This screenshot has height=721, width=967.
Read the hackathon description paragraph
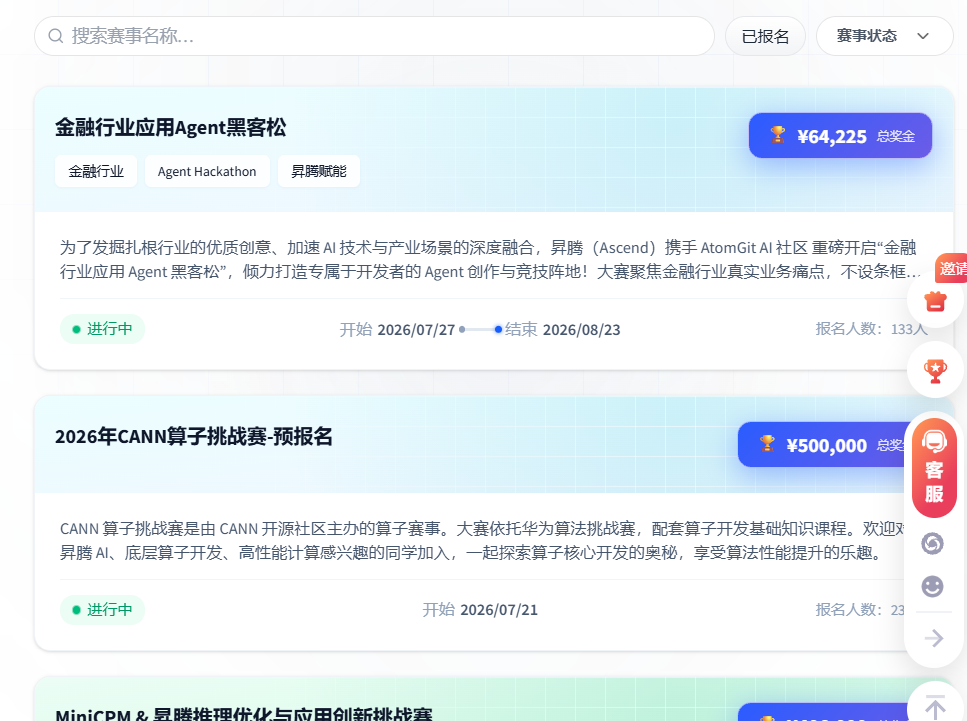[x=490, y=260]
